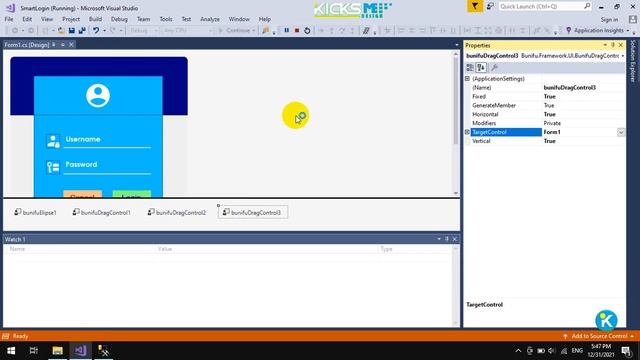
Task: Click the username person icon in form
Action: [53, 141]
